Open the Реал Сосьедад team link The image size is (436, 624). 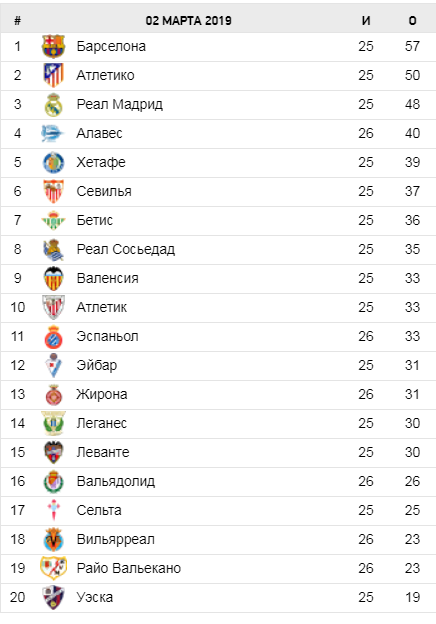126,250
